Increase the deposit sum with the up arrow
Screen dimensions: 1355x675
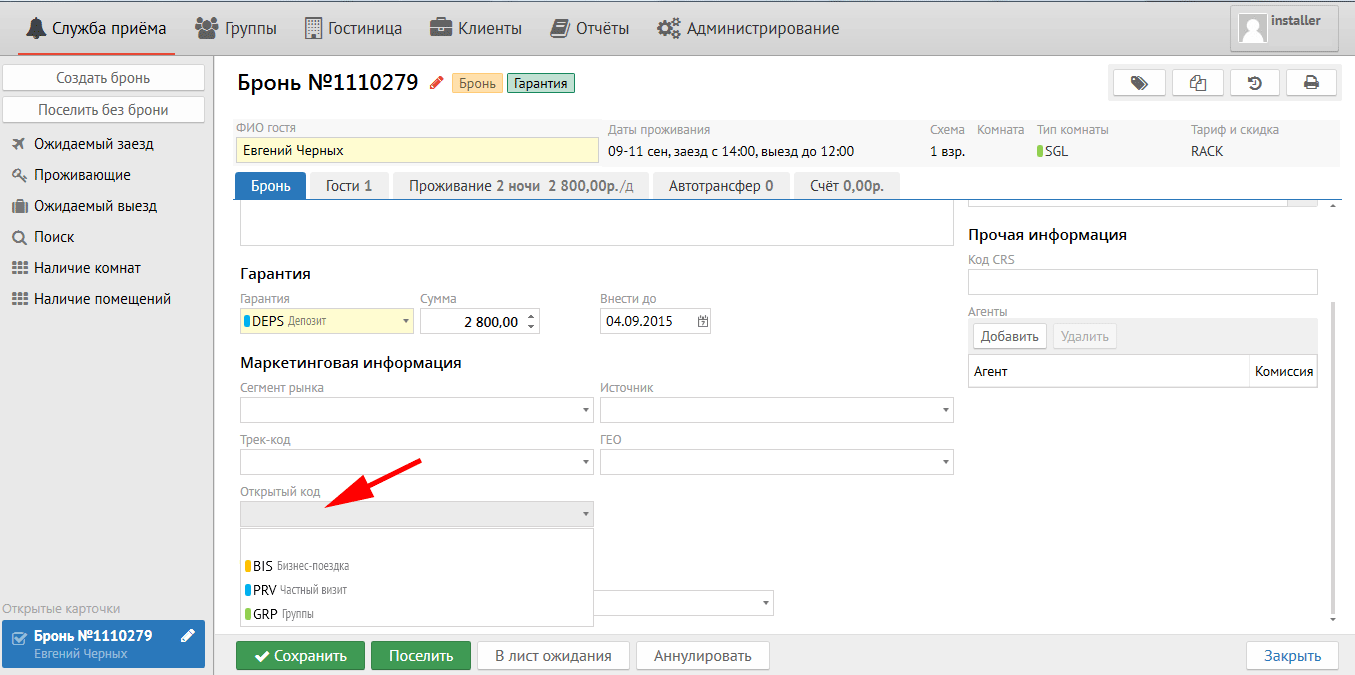(x=531, y=316)
